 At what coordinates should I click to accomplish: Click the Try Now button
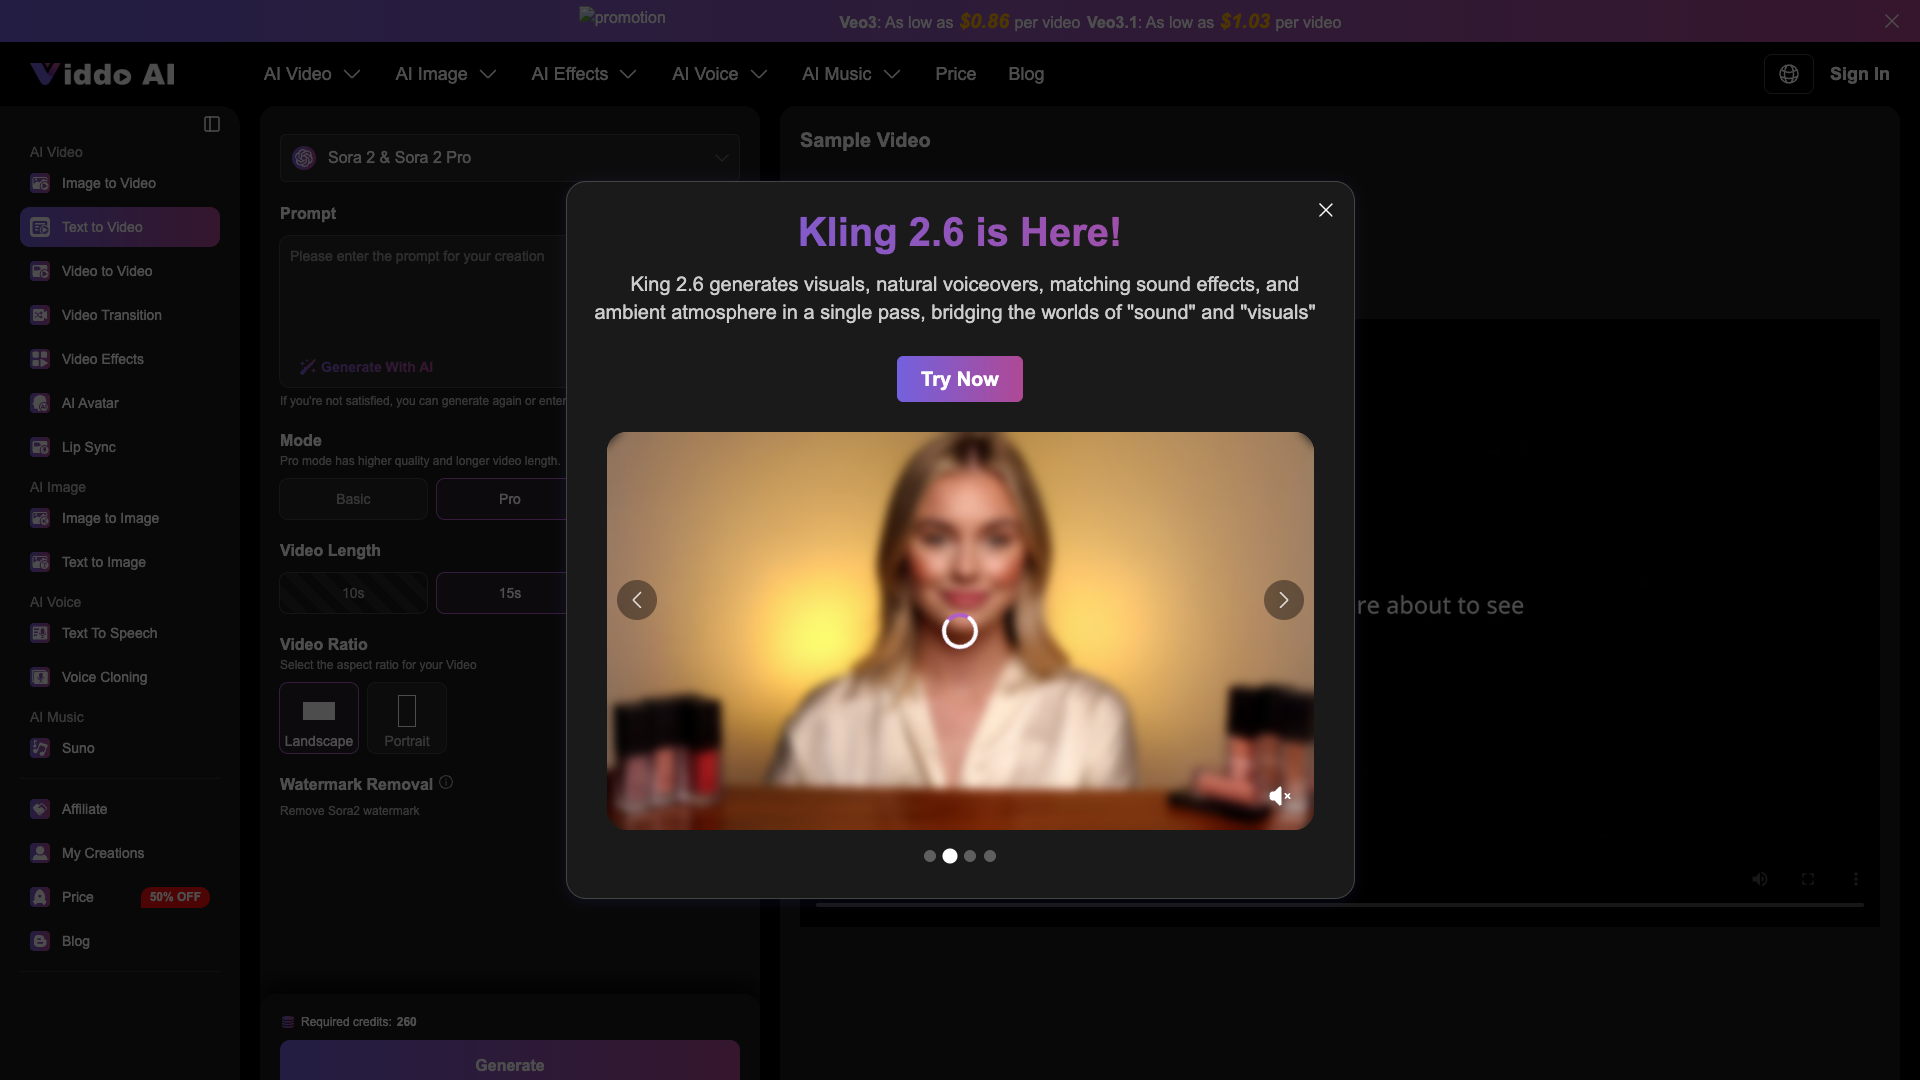point(960,379)
